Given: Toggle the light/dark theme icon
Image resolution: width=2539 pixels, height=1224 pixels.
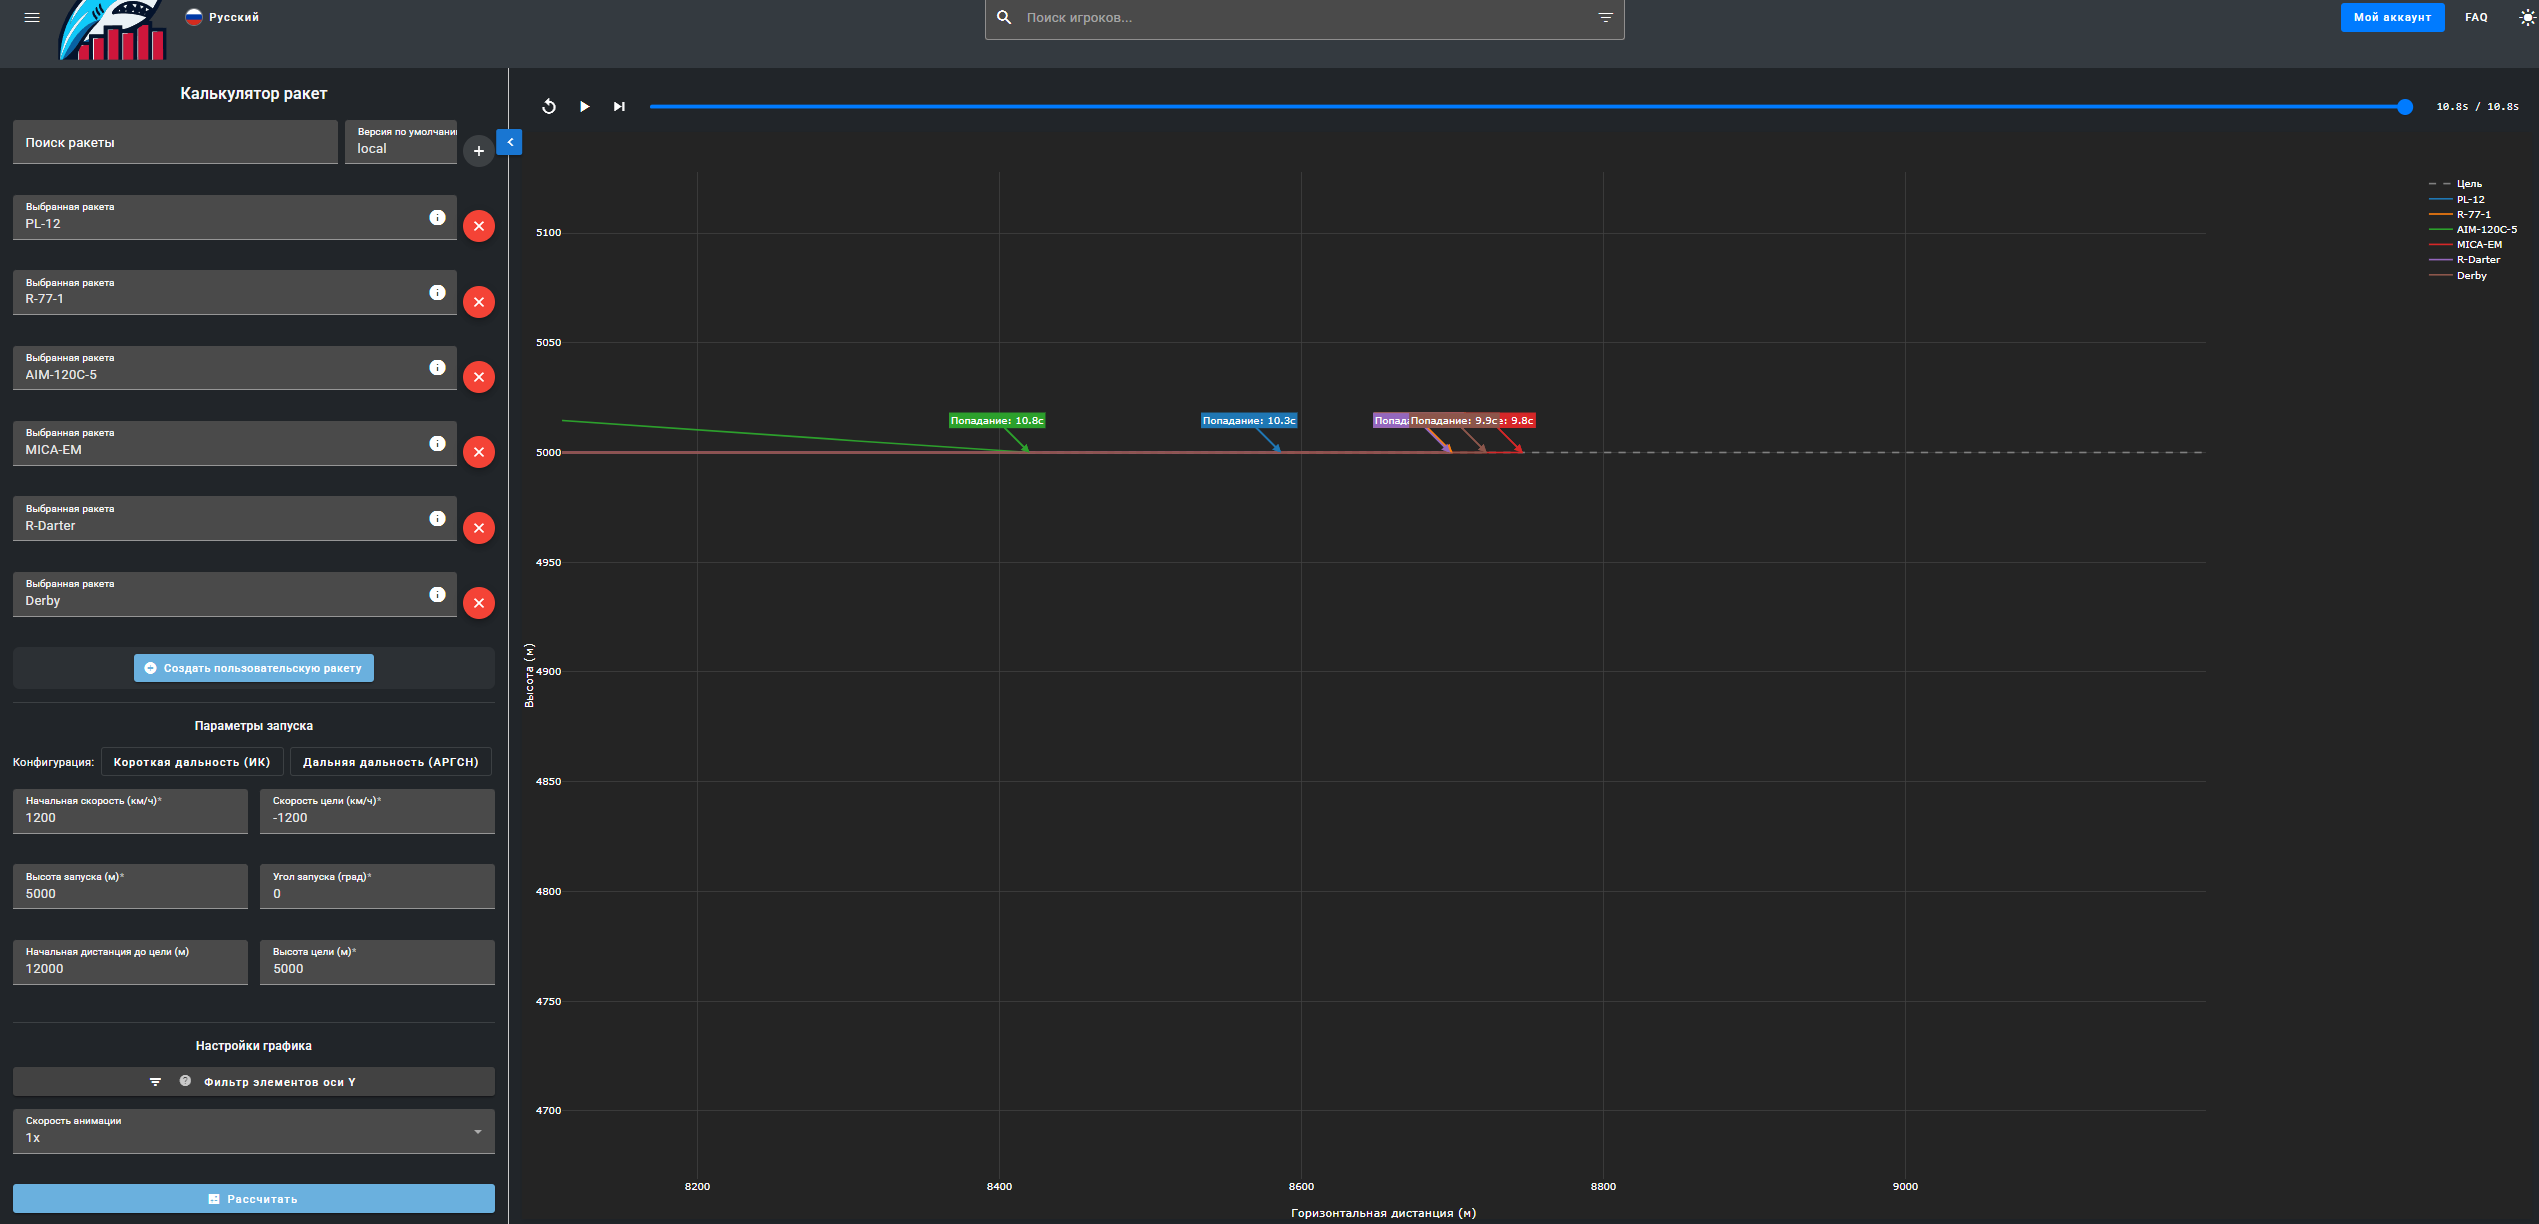Looking at the screenshot, I should tap(2526, 17).
